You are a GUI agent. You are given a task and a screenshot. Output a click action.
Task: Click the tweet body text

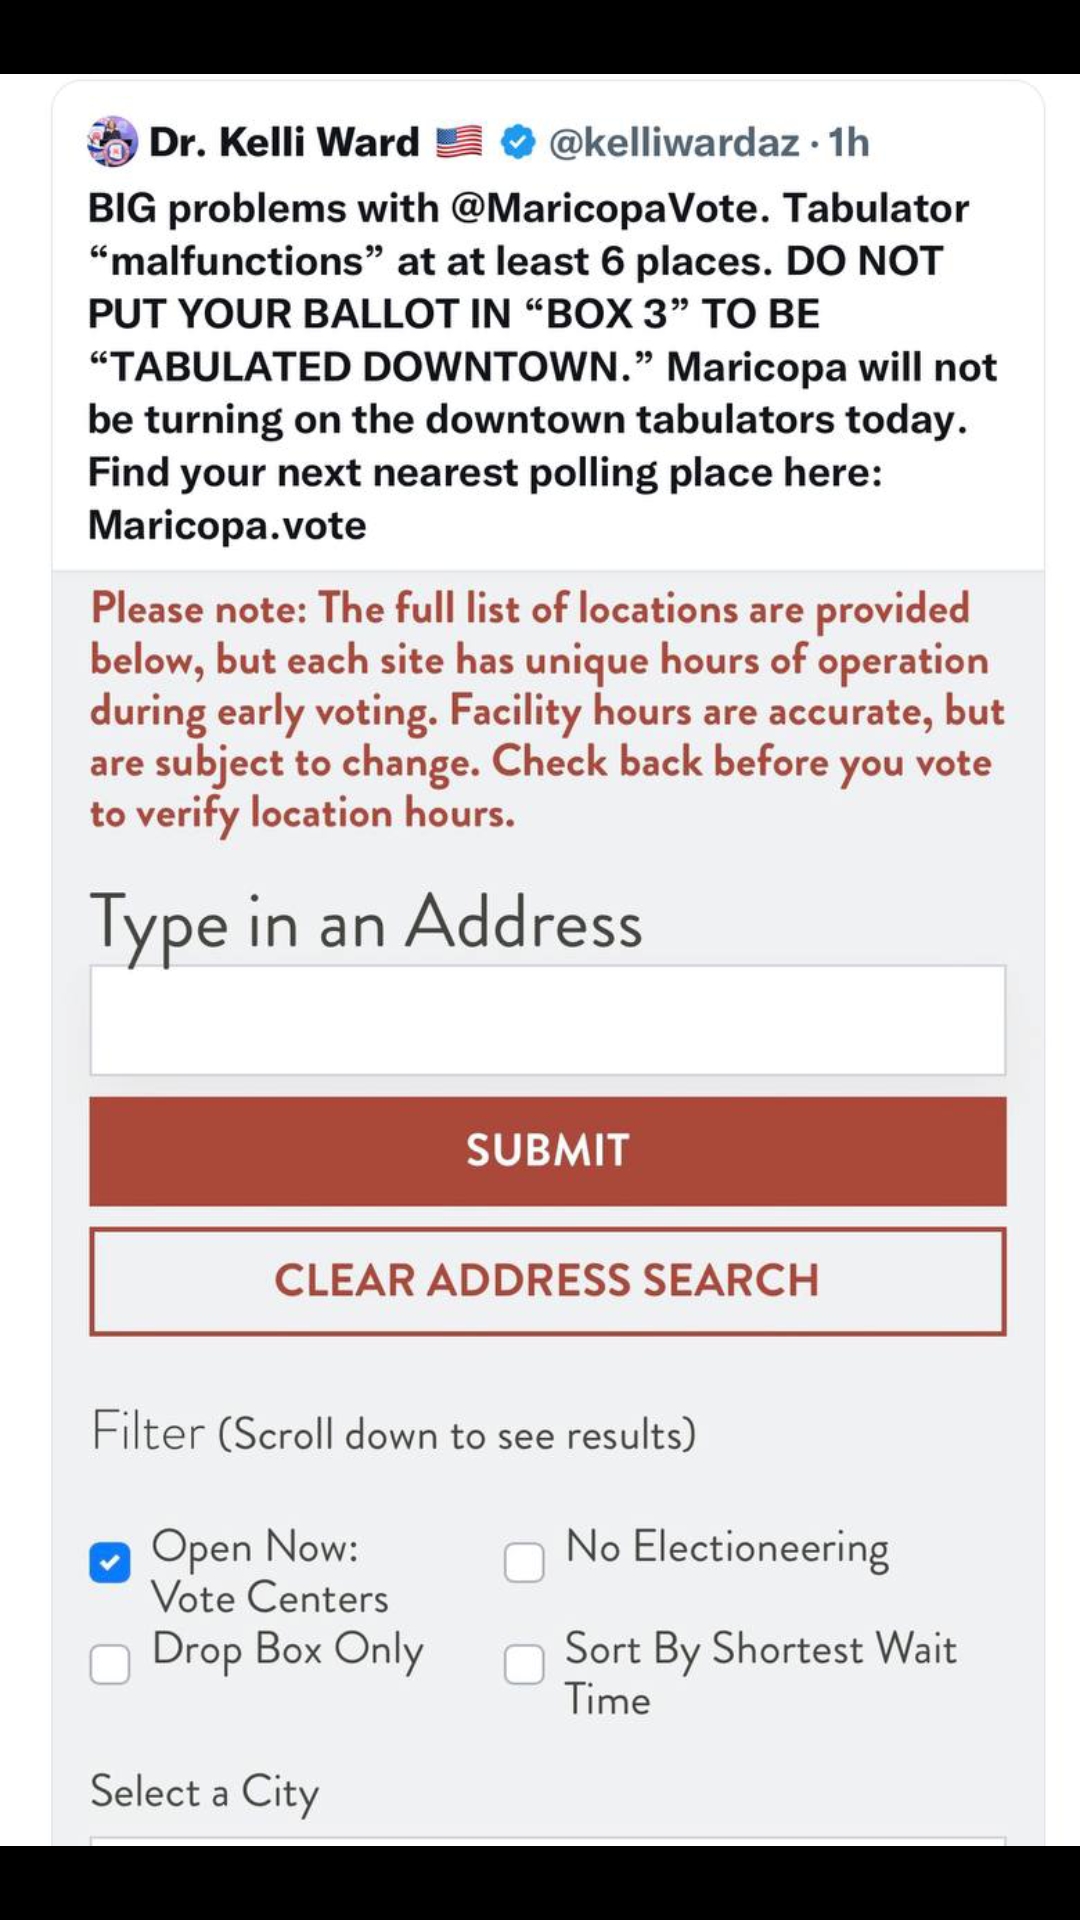[x=542, y=366]
